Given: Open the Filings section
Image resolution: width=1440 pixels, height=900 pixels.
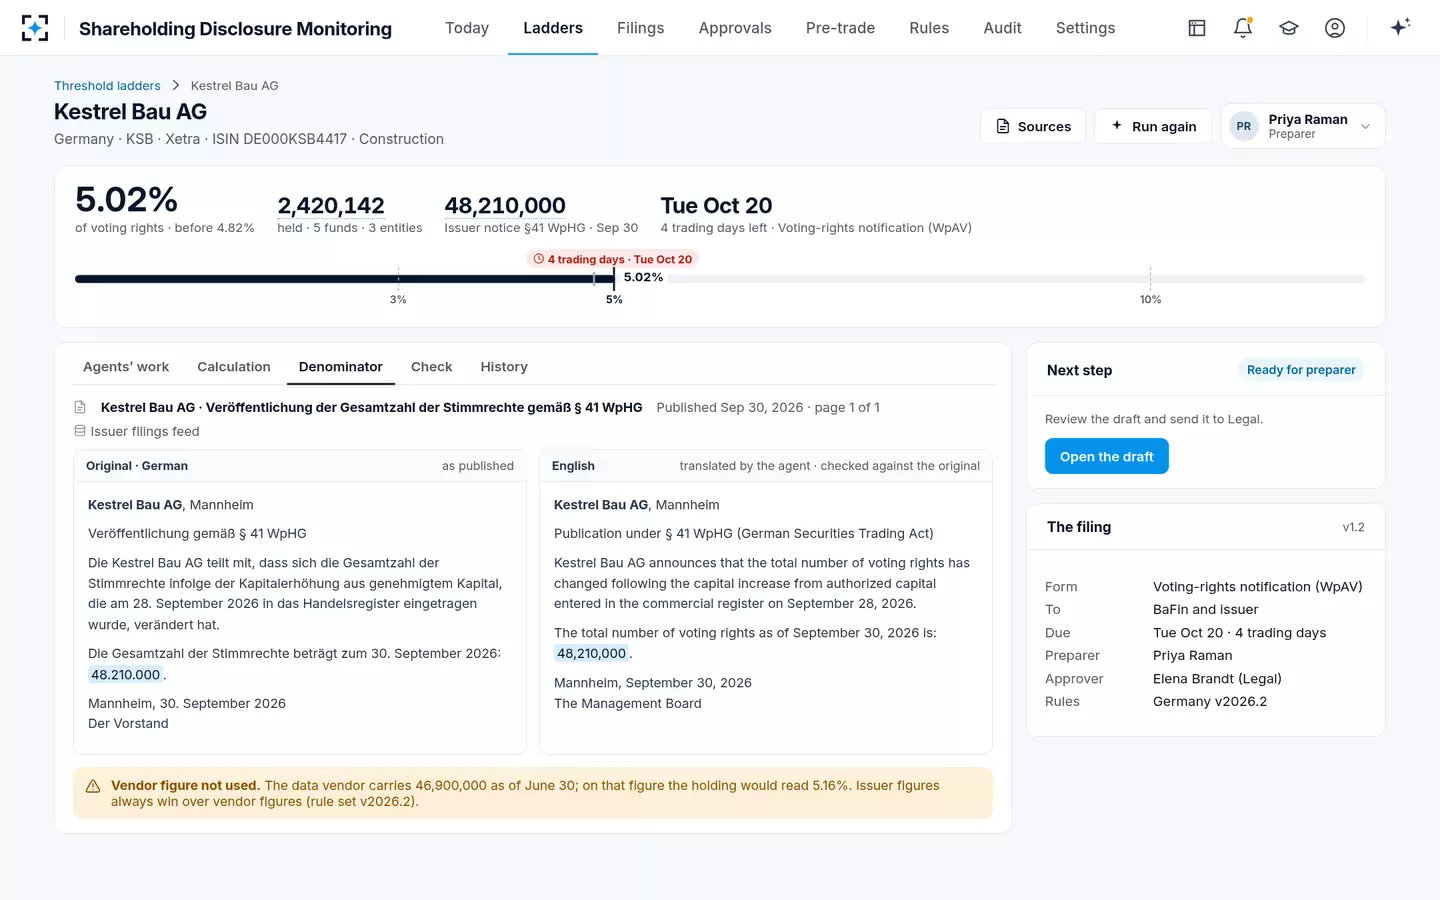Looking at the screenshot, I should [x=640, y=28].
